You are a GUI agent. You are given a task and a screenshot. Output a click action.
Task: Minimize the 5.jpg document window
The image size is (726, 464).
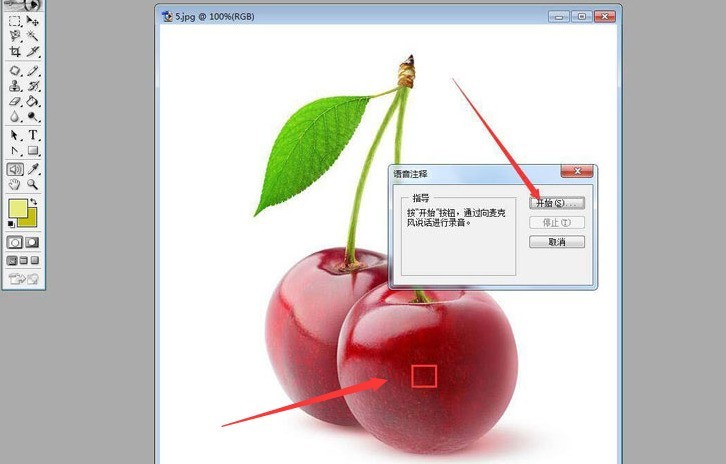[x=559, y=17]
